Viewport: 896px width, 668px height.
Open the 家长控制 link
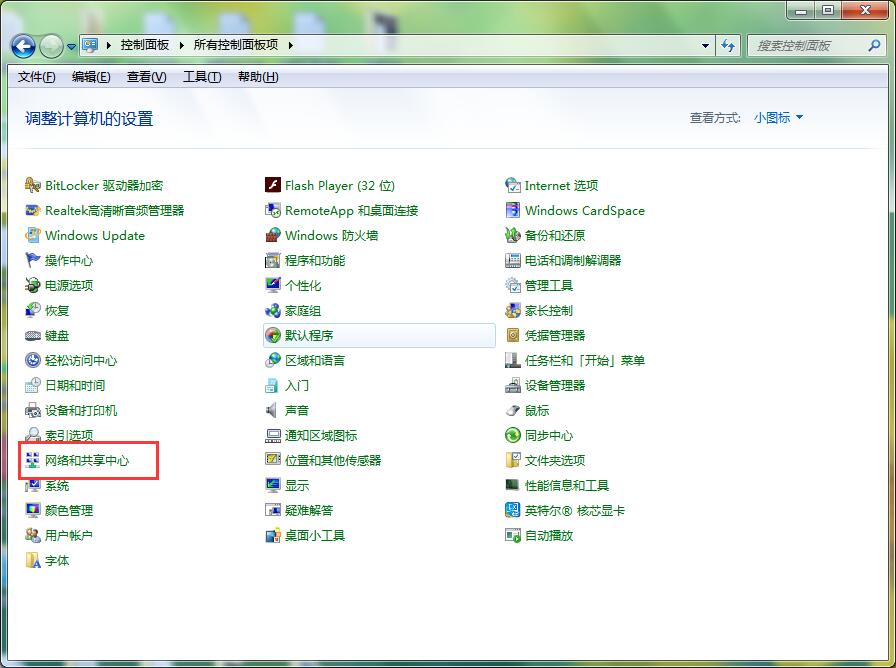pyautogui.click(x=549, y=310)
